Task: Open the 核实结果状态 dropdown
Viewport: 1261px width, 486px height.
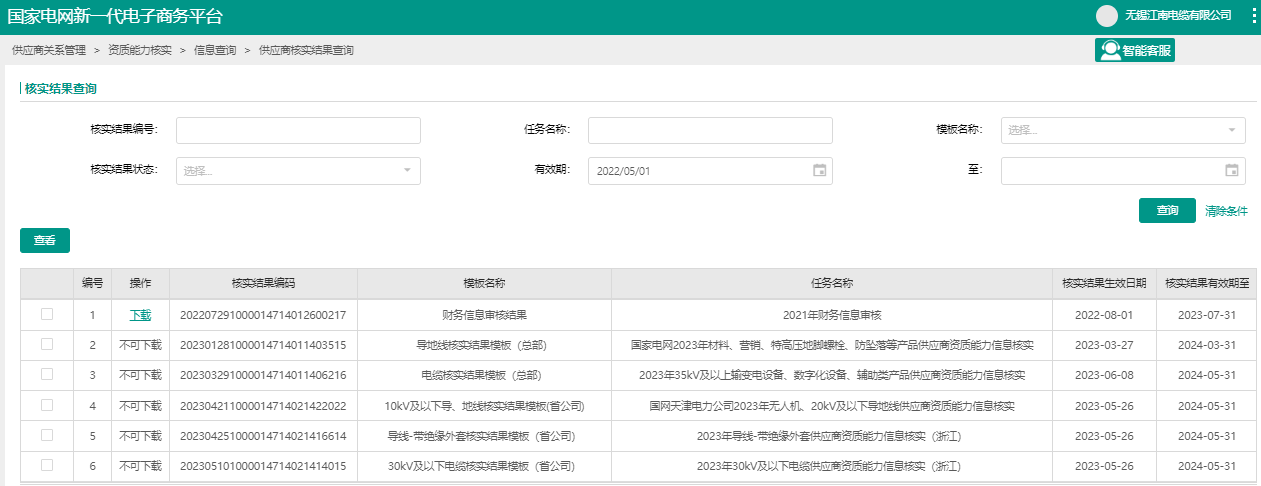Action: (x=298, y=171)
